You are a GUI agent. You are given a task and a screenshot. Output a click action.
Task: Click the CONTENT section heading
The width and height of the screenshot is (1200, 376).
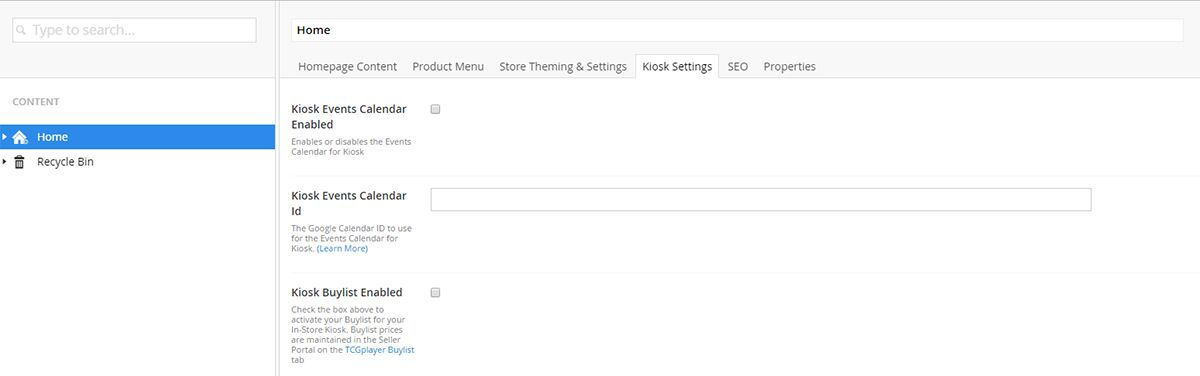[36, 102]
